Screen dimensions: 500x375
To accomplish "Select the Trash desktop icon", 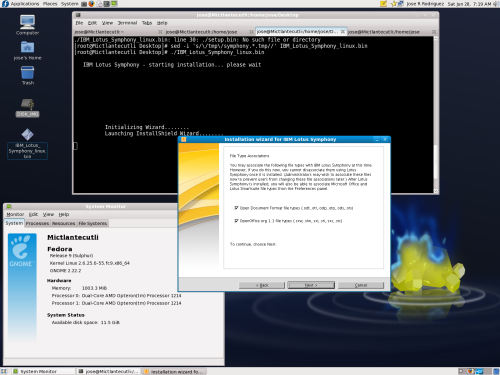I will 27,75.
